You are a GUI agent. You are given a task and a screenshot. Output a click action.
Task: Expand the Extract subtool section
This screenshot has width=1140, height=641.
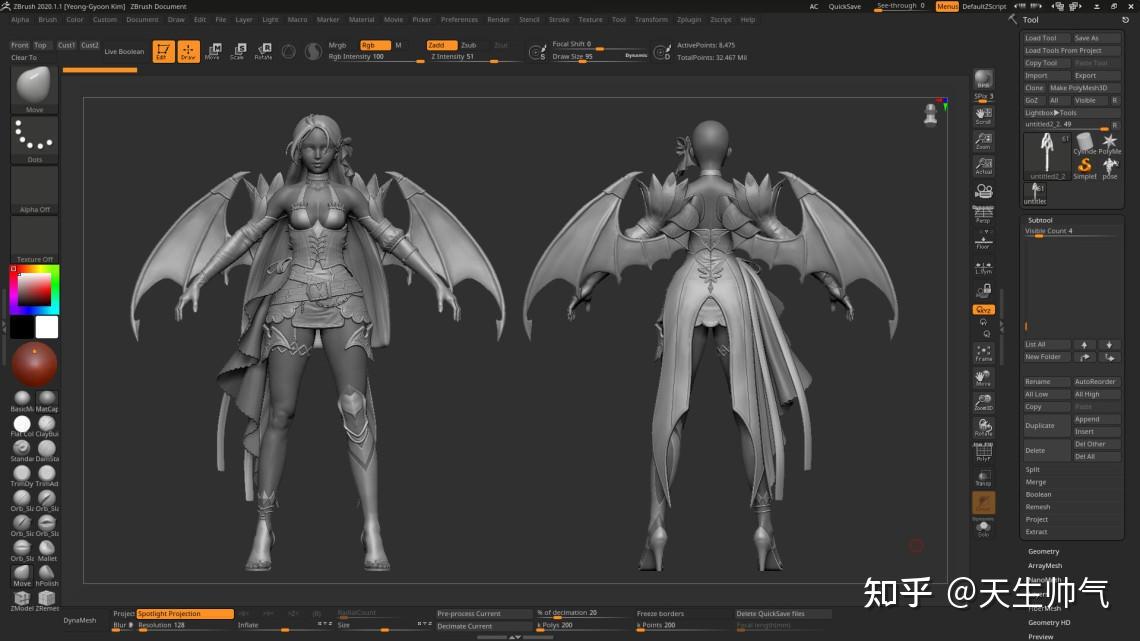1036,532
